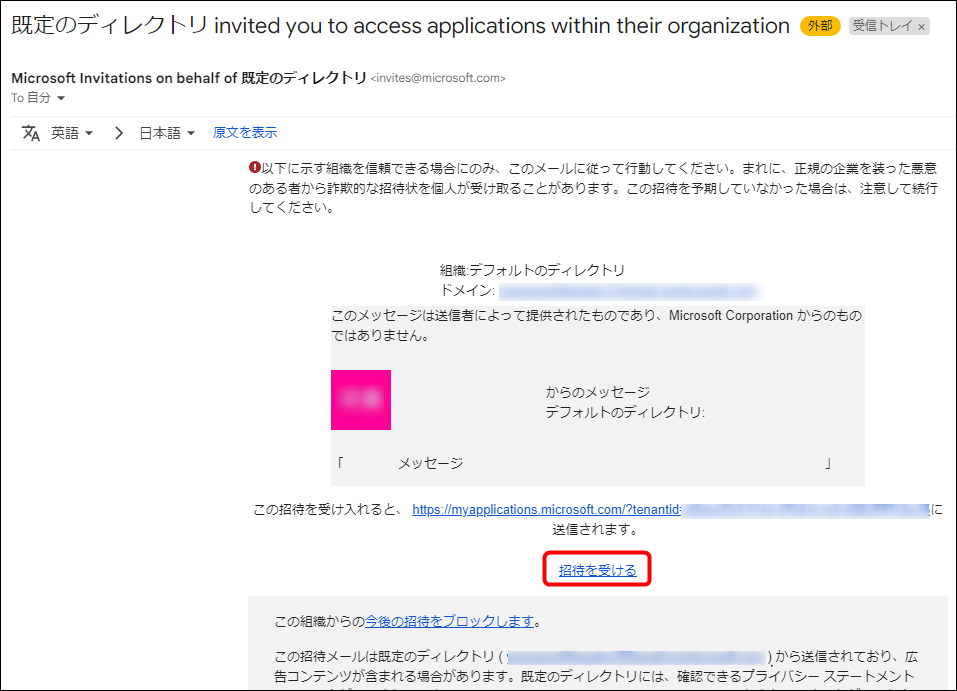Click the red warning exclamation icon
This screenshot has height=691, width=957.
(x=255, y=167)
